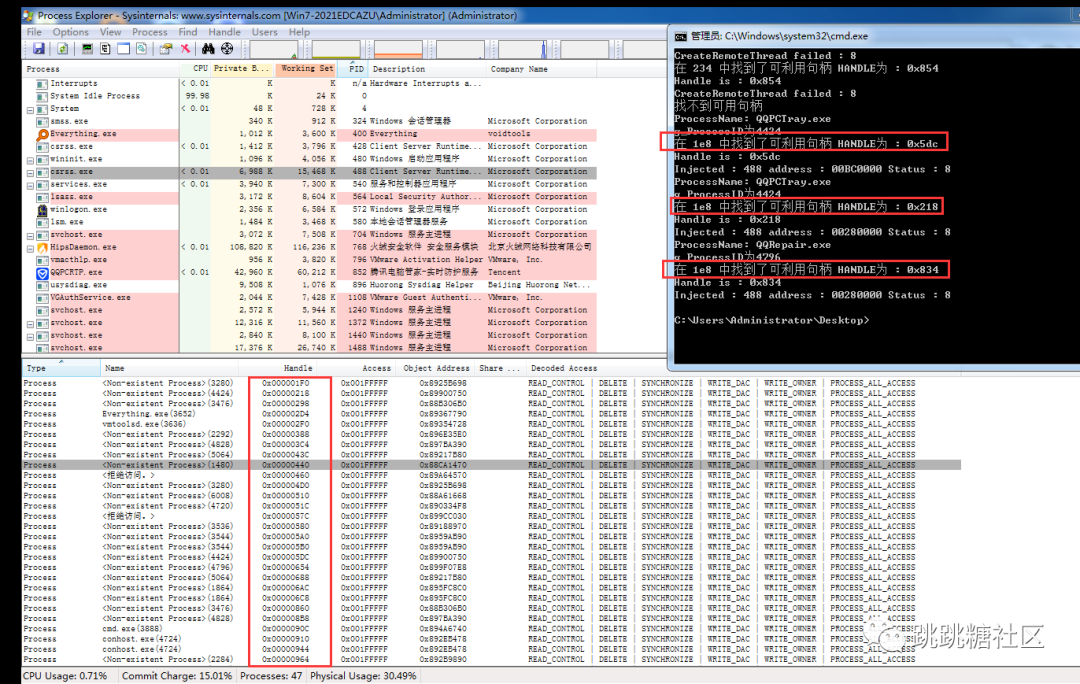1080x684 pixels.
Task: Open System Information from toolbar
Action: coord(87,49)
